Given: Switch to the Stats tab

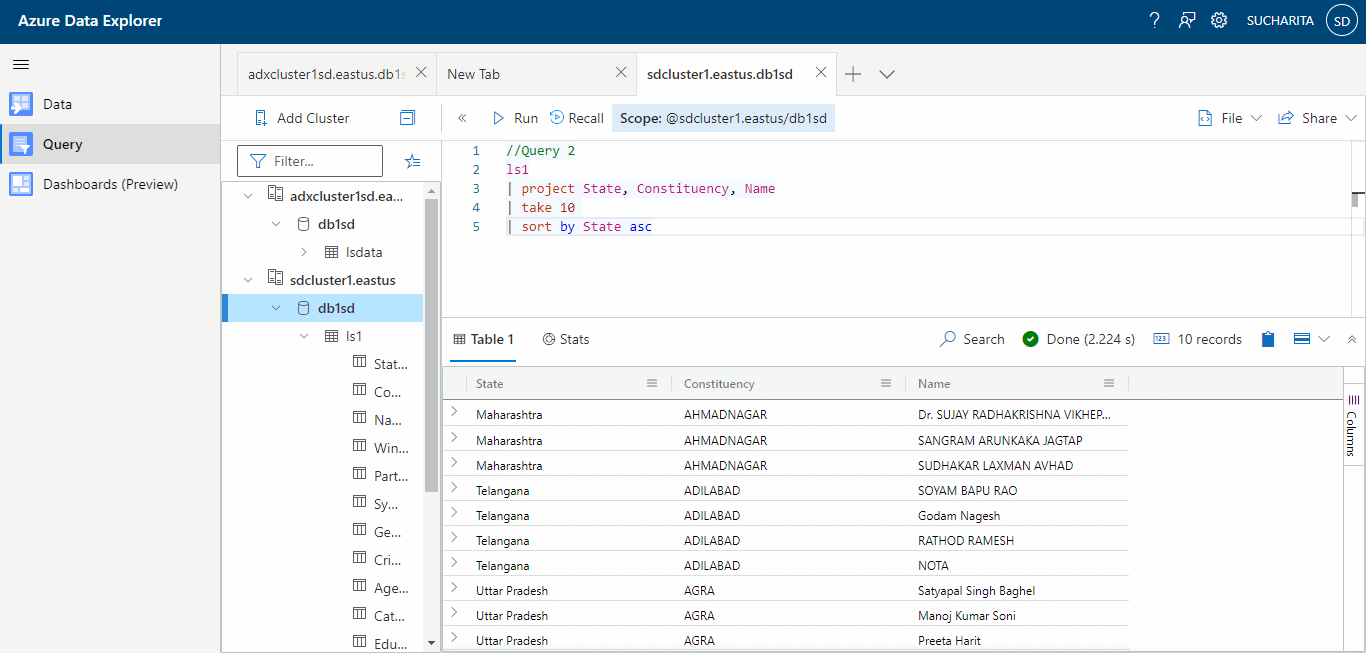Looking at the screenshot, I should click(x=566, y=339).
